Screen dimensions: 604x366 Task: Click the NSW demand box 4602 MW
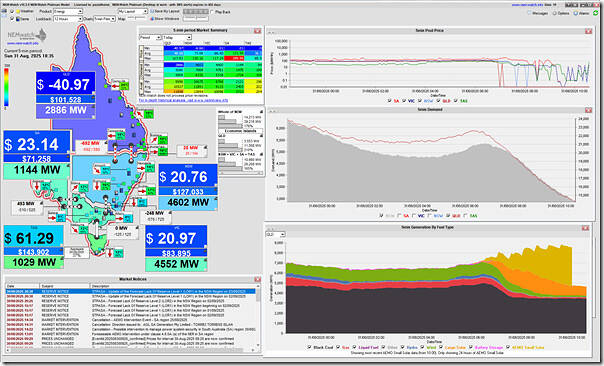(x=188, y=203)
